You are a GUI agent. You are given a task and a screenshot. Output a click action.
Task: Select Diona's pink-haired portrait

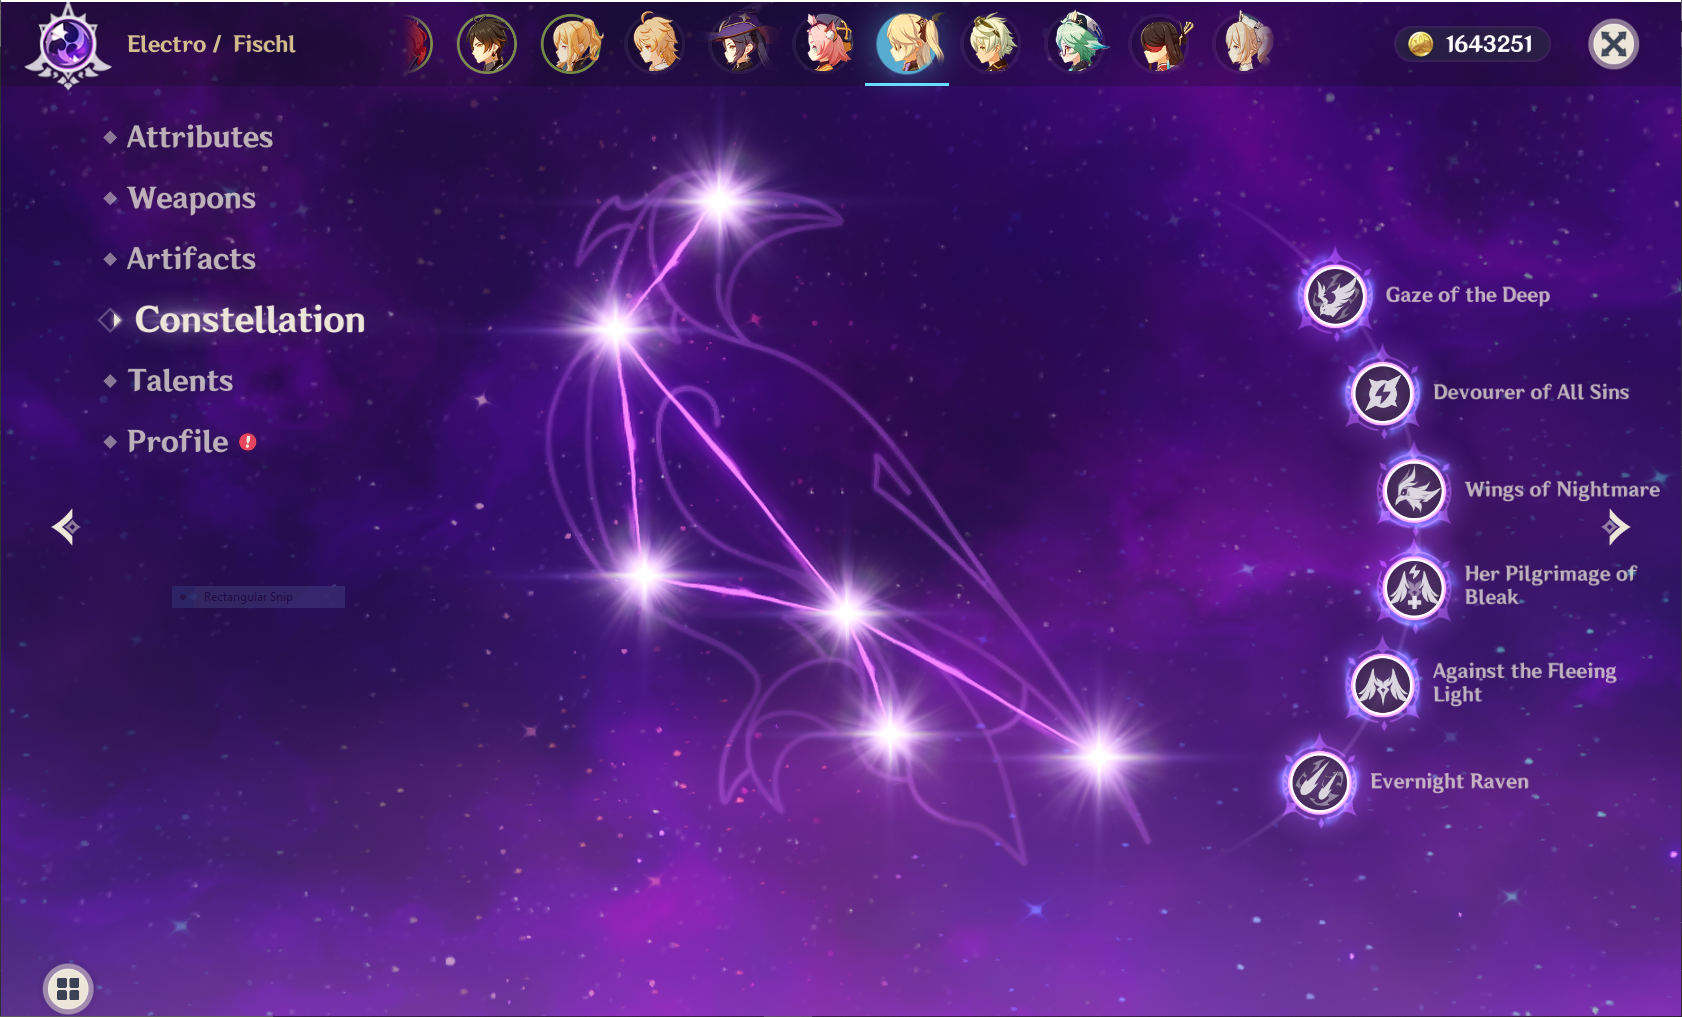823,44
